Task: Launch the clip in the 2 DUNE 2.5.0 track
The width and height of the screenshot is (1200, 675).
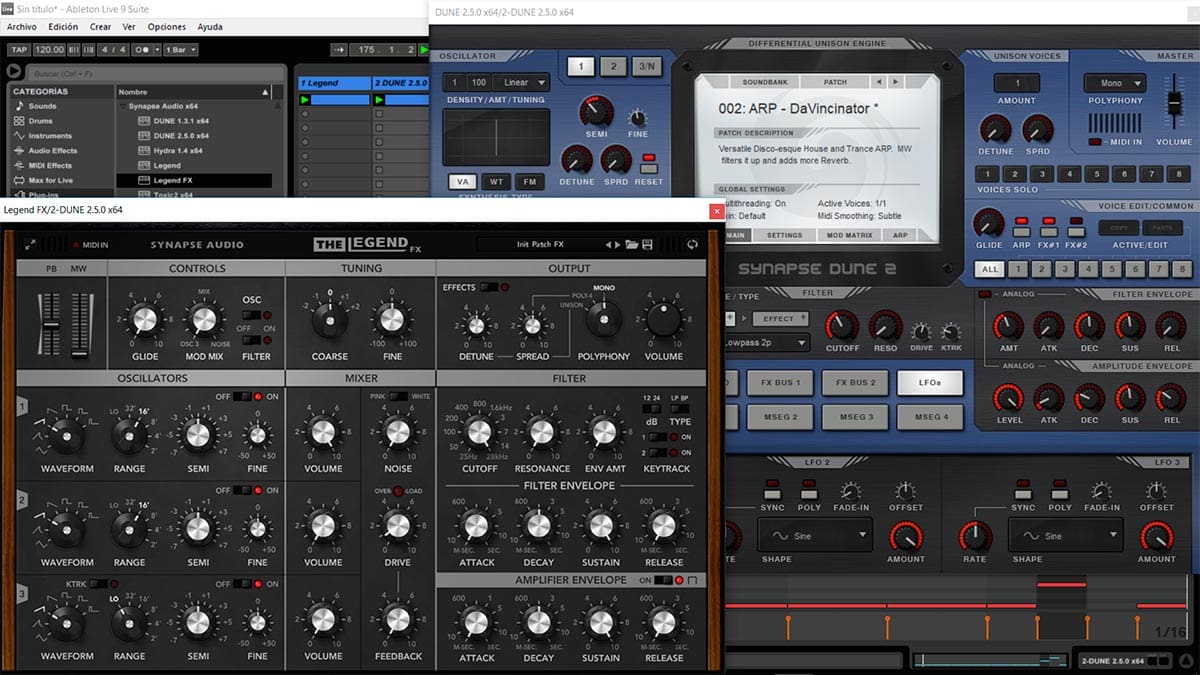Action: pos(379,100)
